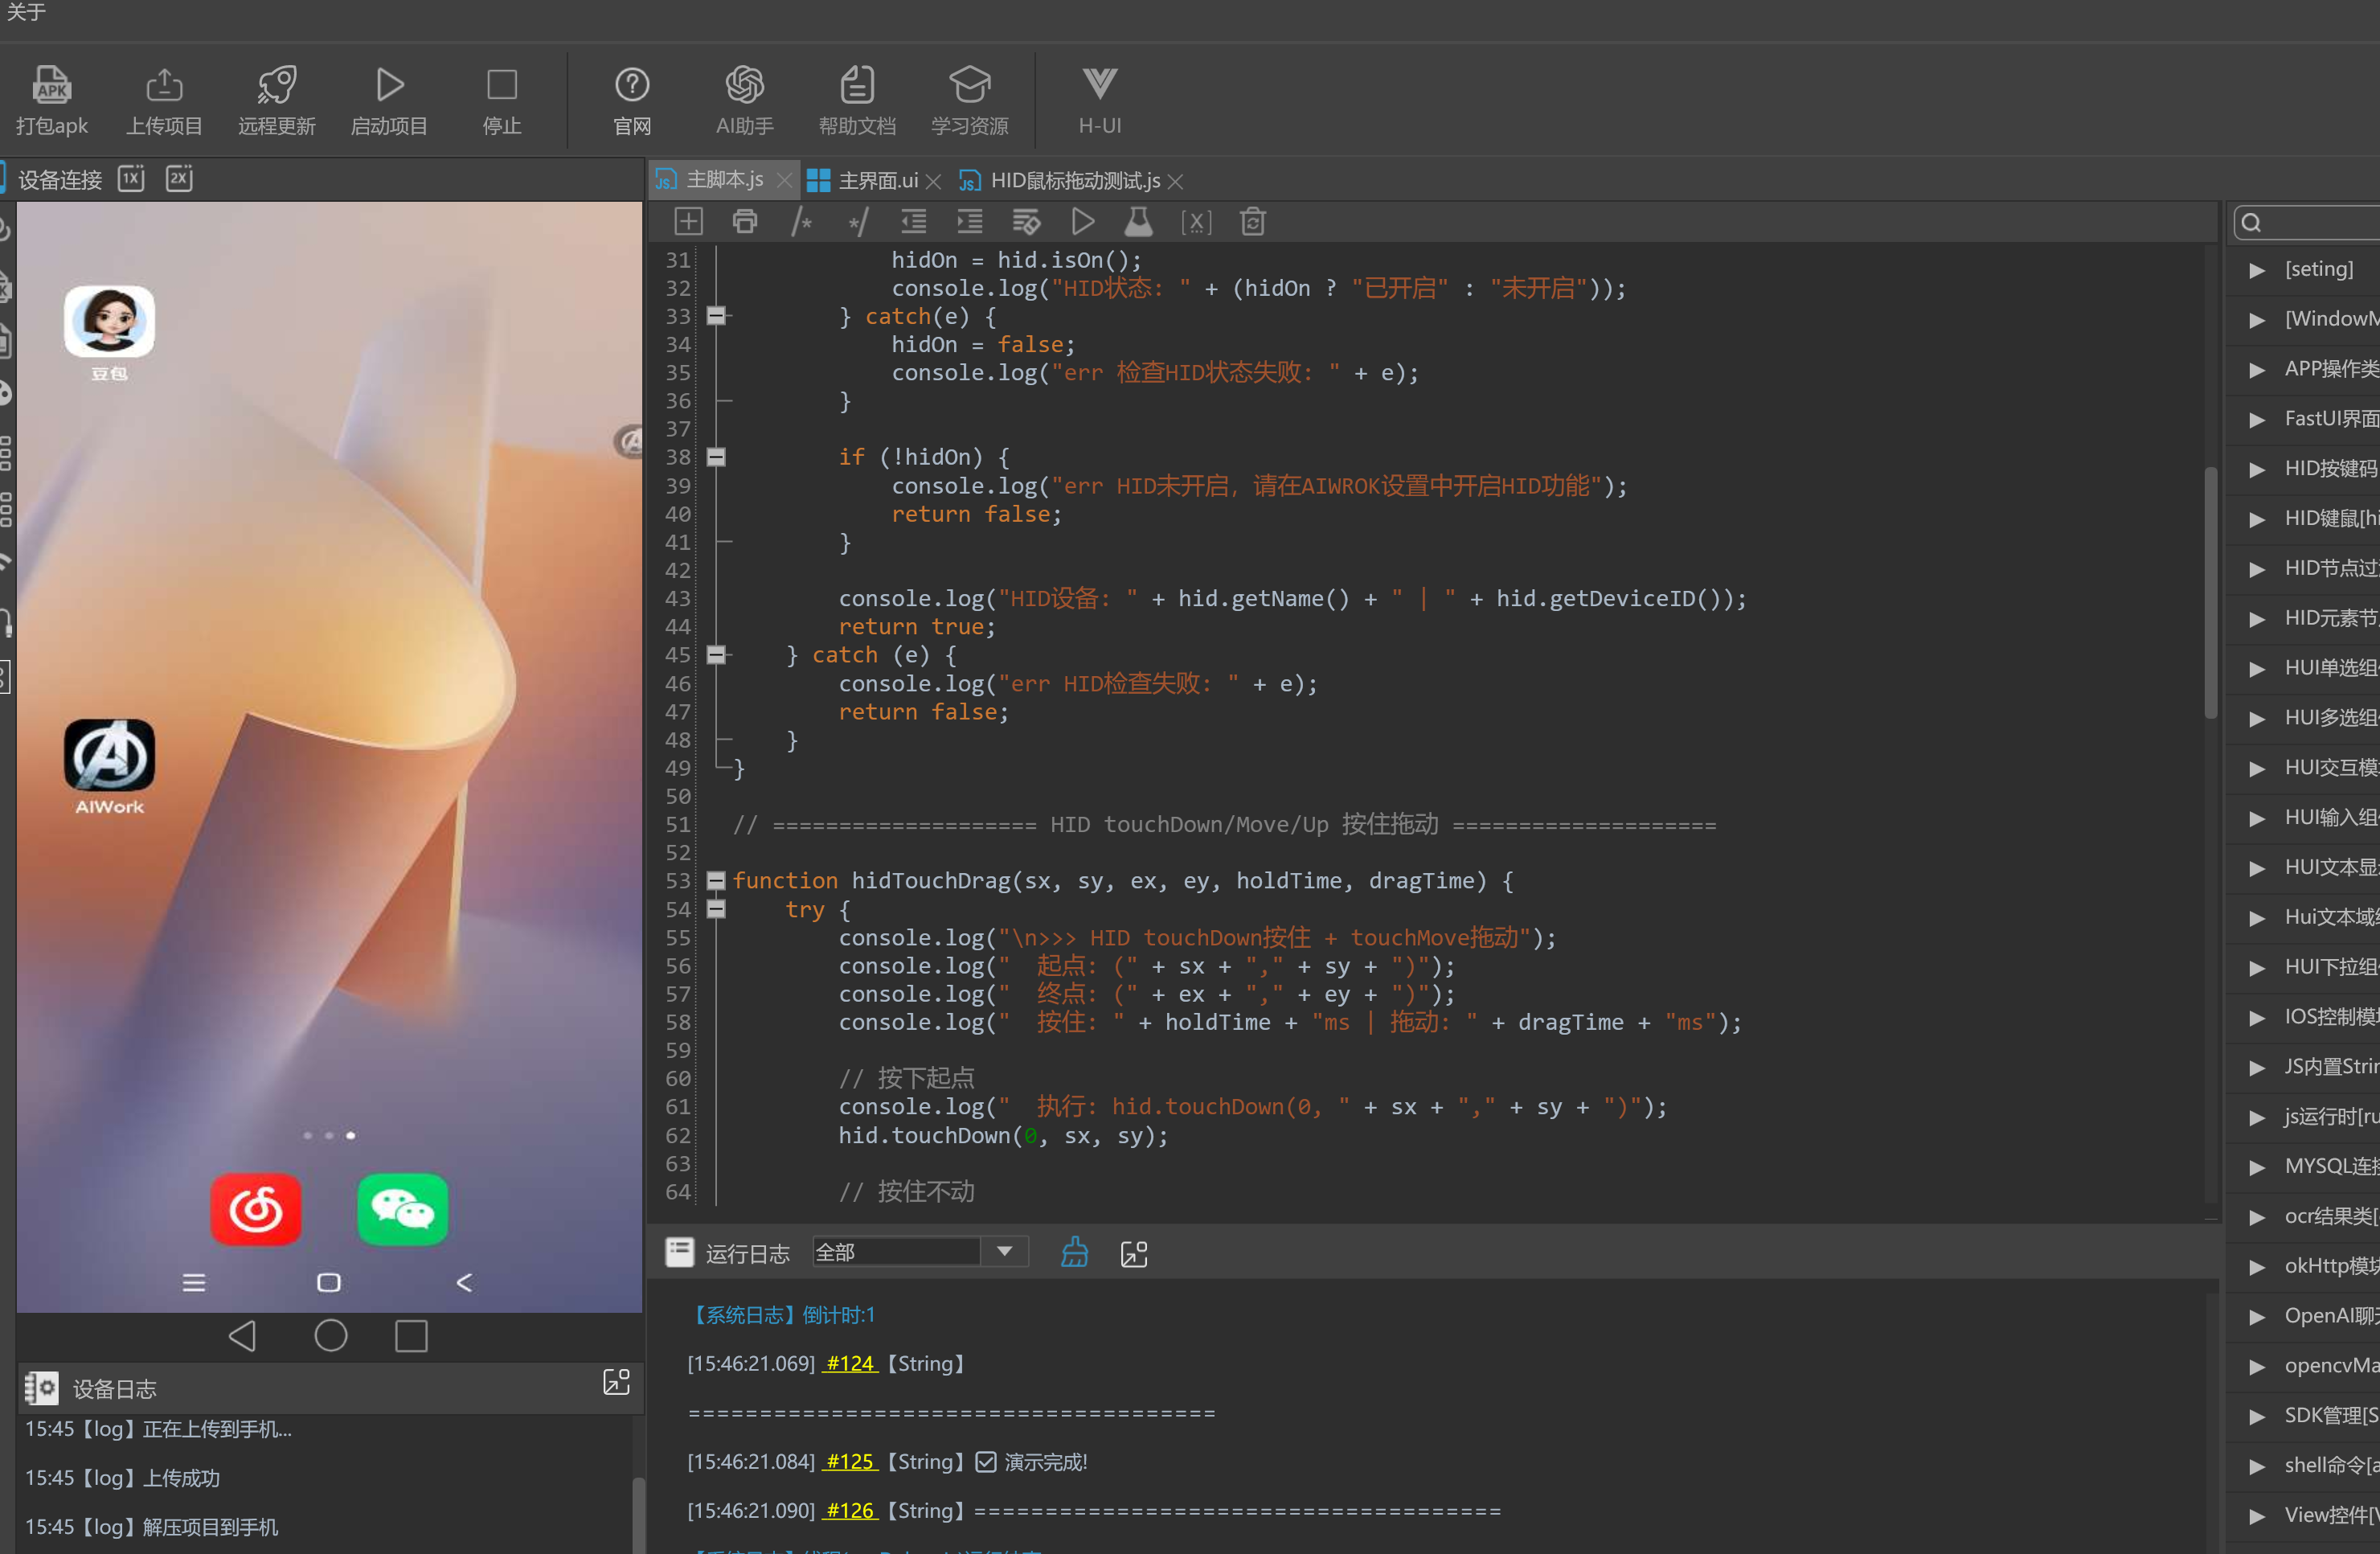This screenshot has height=1554, width=2380.
Task: Expand the HID按键码 tree node
Action: (2256, 470)
